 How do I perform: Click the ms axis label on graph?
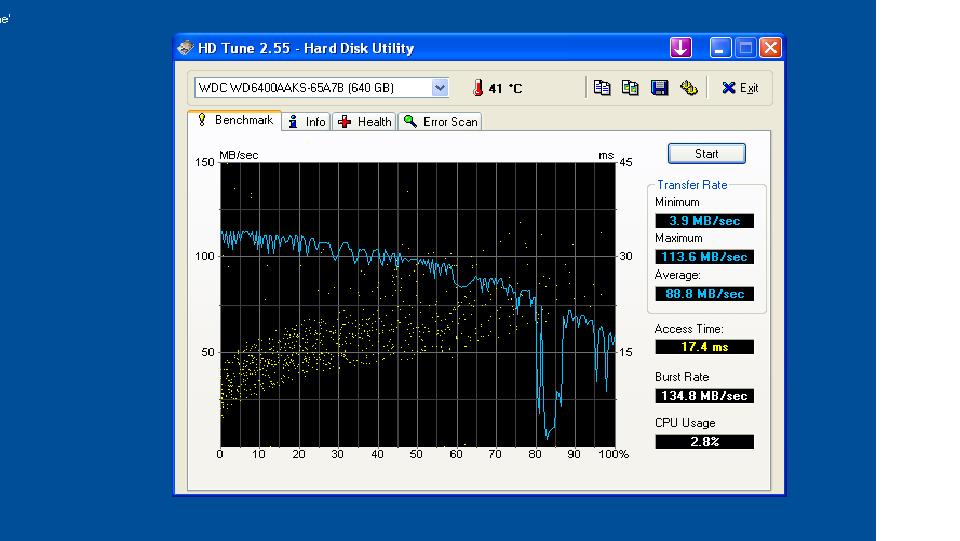tap(606, 155)
